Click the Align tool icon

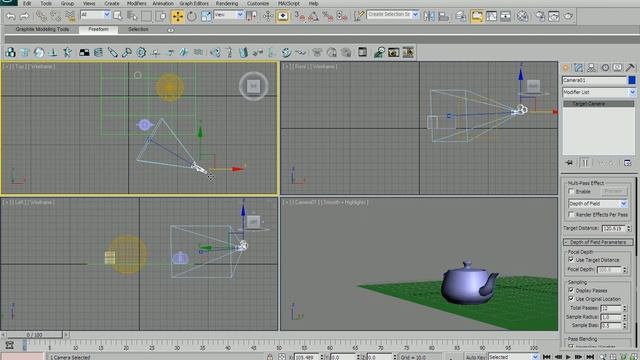444,16
